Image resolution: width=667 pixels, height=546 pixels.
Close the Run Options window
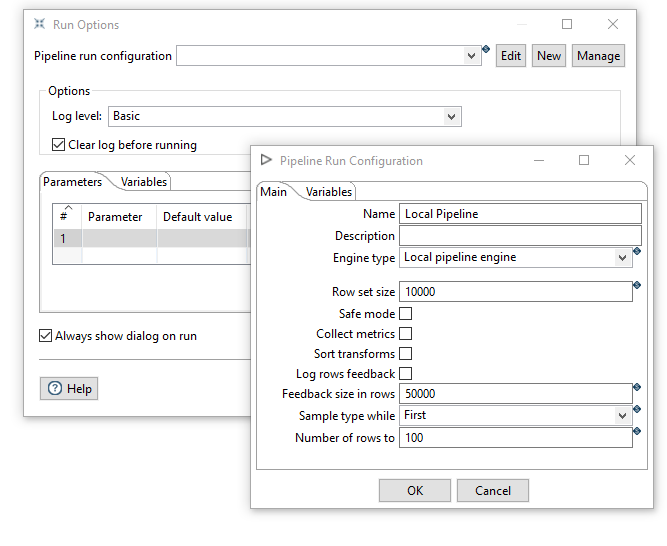pyautogui.click(x=613, y=24)
